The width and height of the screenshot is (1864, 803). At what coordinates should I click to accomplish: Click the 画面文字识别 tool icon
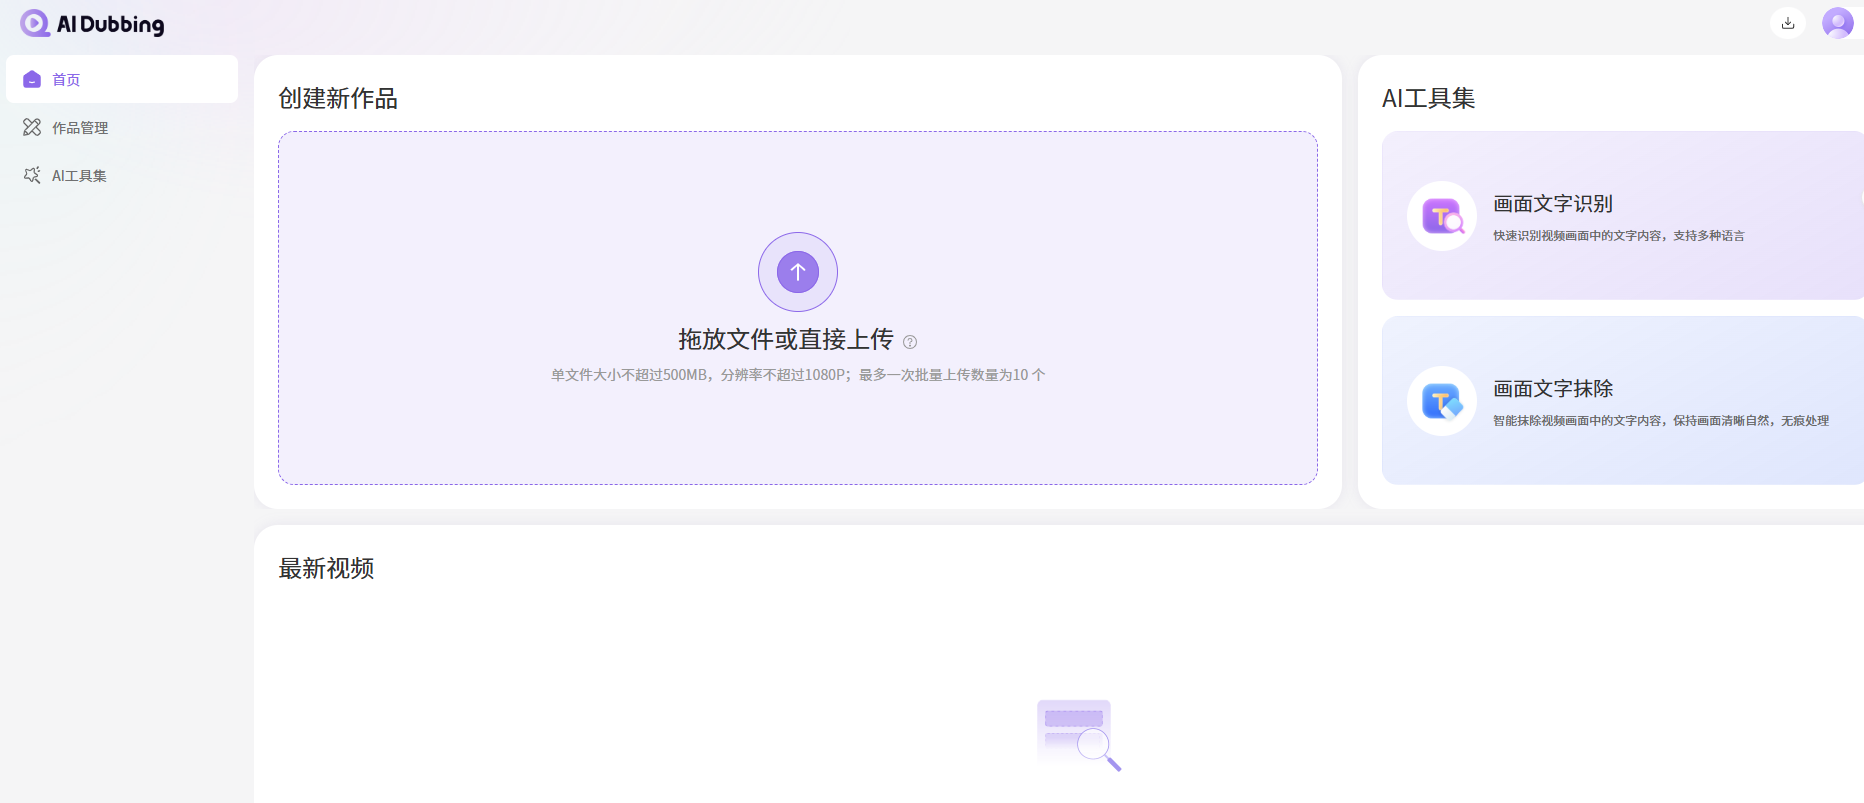click(x=1441, y=216)
